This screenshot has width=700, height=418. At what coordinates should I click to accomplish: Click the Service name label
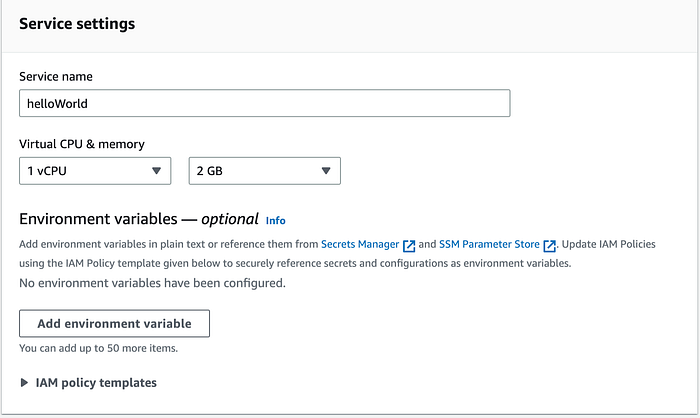coord(56,76)
